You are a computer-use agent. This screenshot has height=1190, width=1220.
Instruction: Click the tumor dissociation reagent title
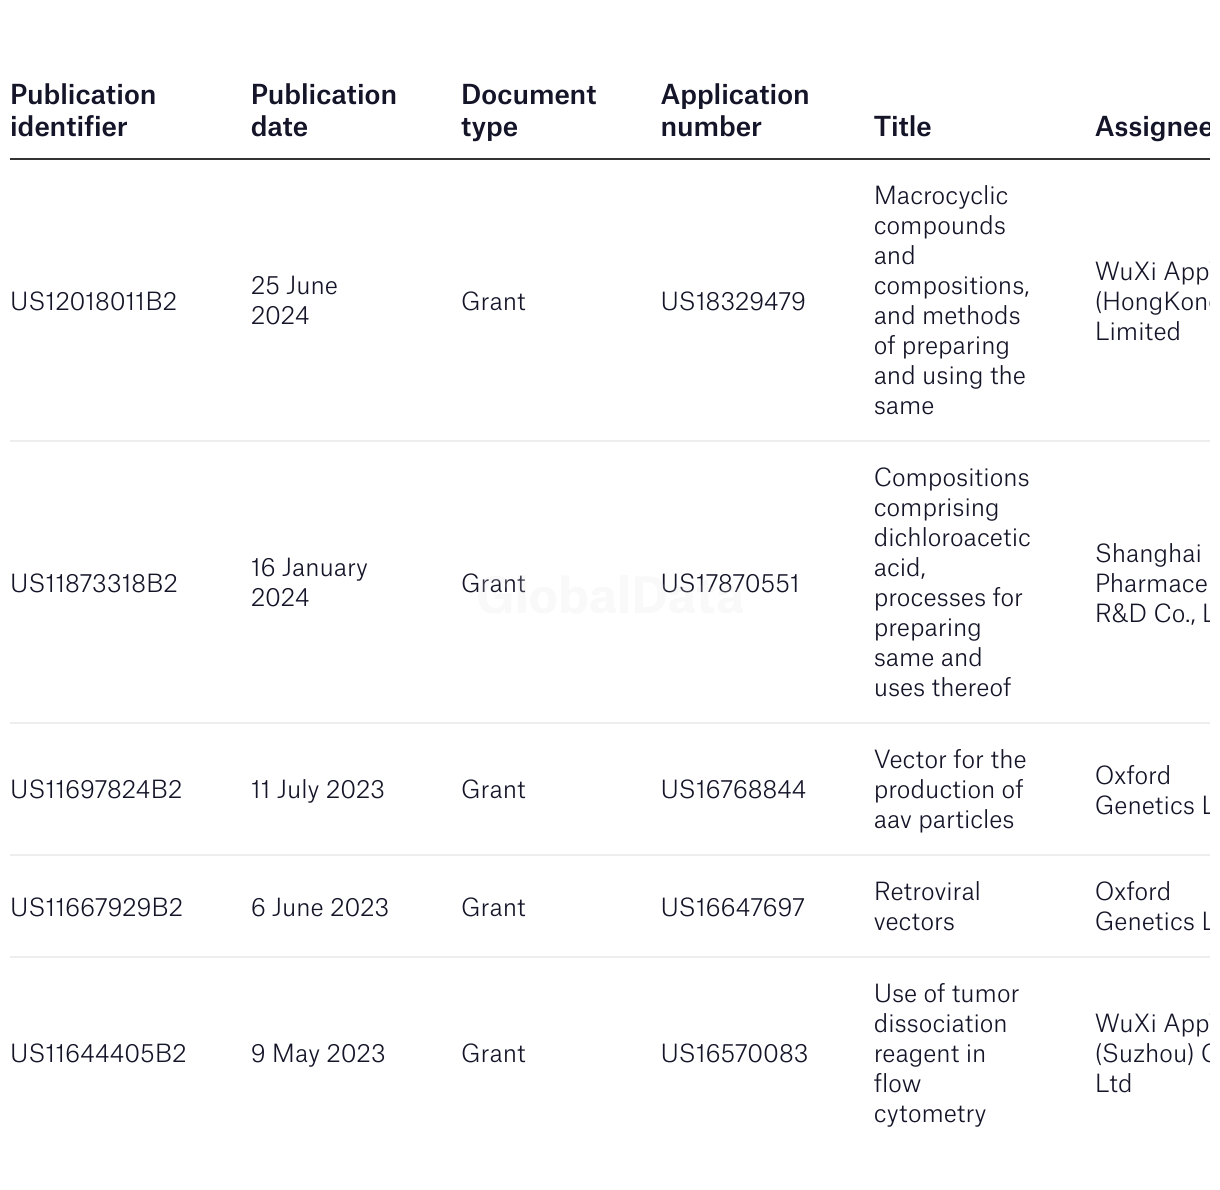(946, 1054)
